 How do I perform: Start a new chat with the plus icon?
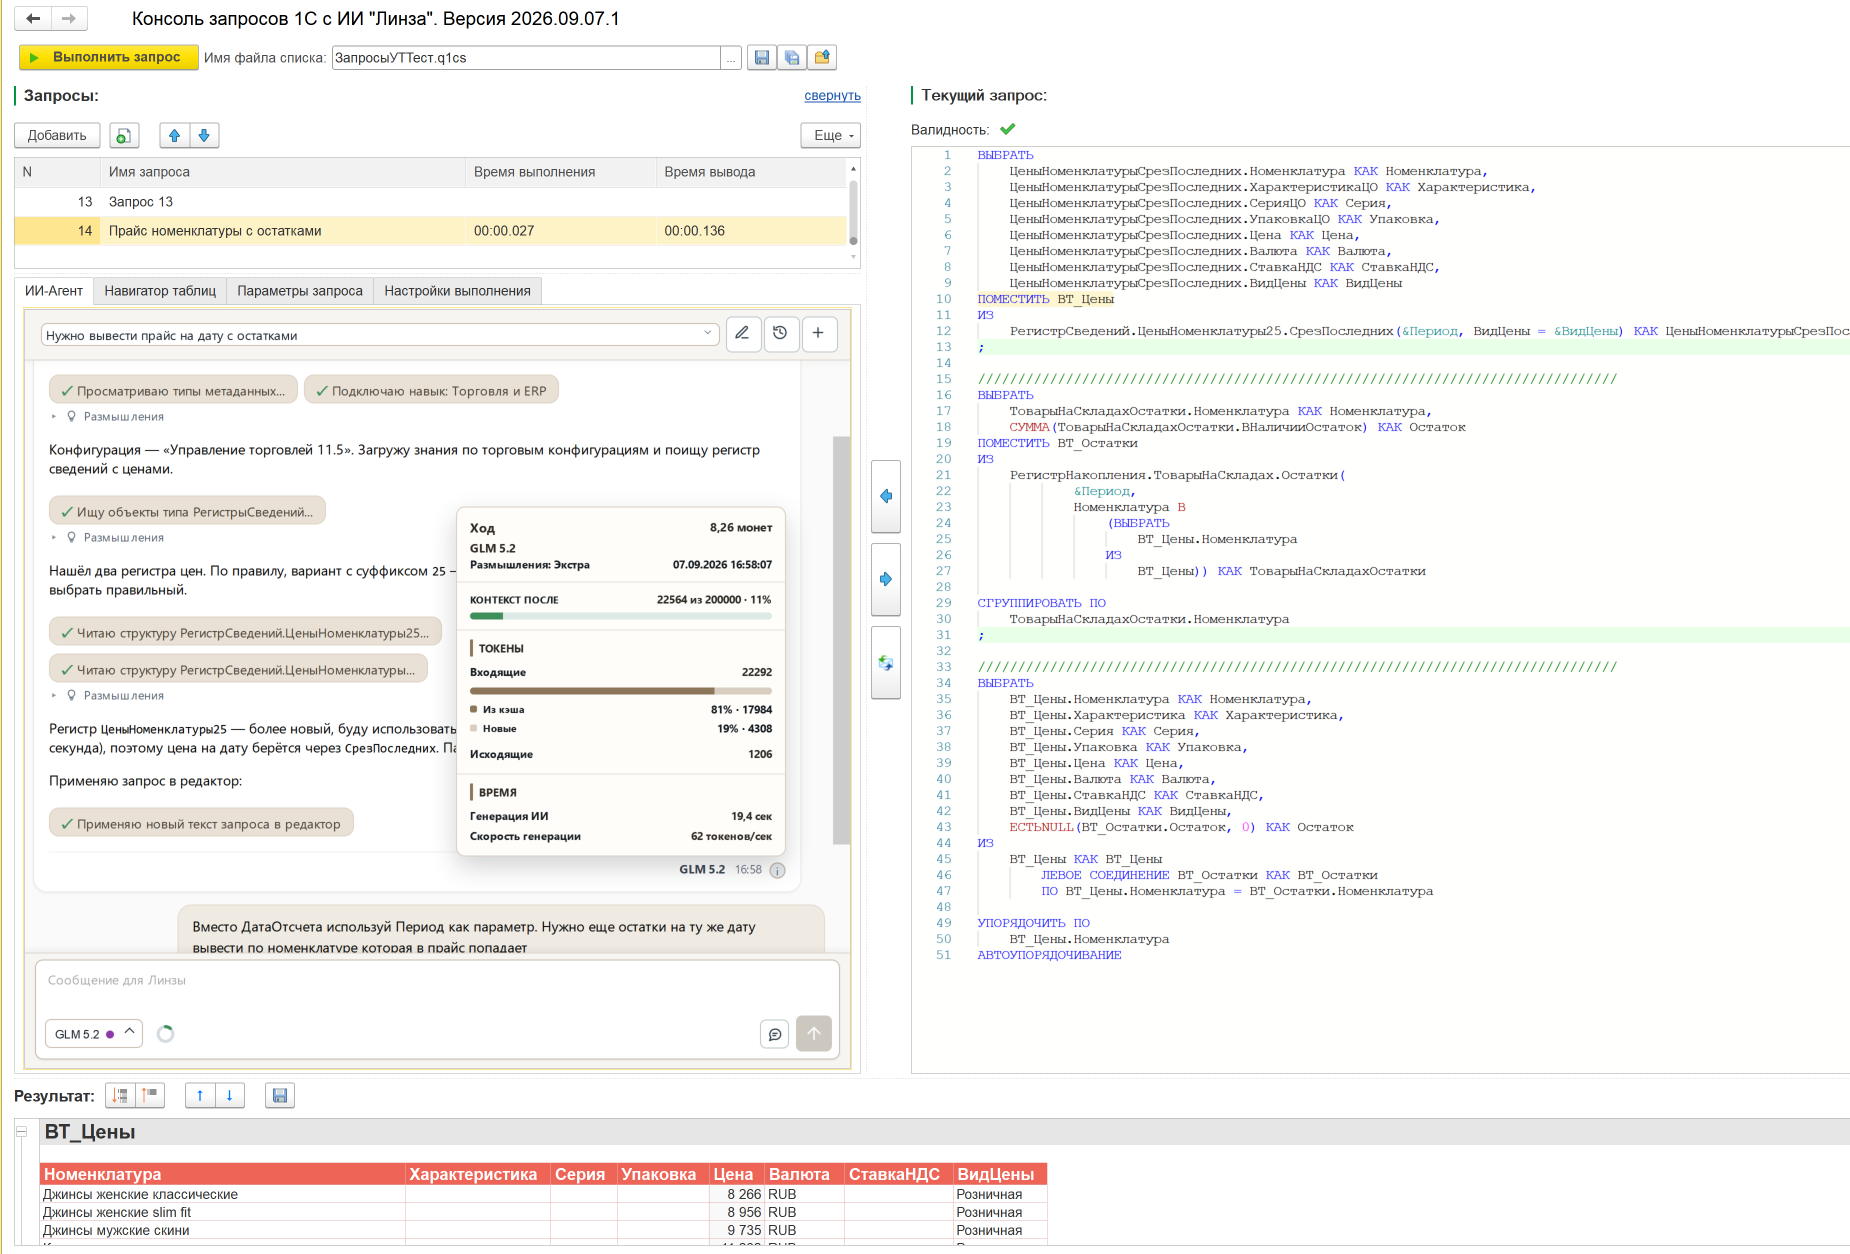tap(818, 333)
